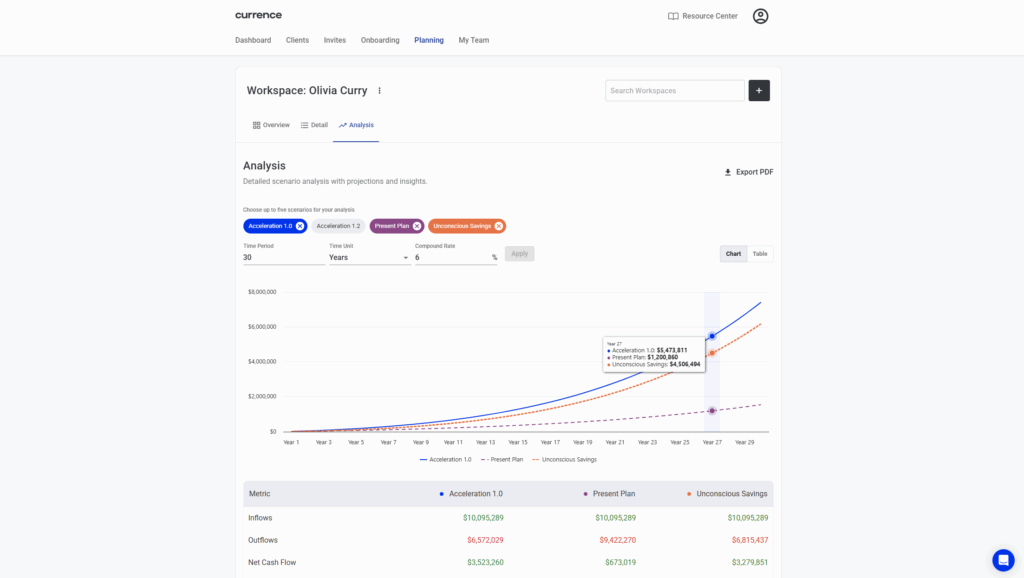Viewport: 1024px width, 578px height.
Task: Open the chat support bubble icon
Action: tap(1002, 560)
